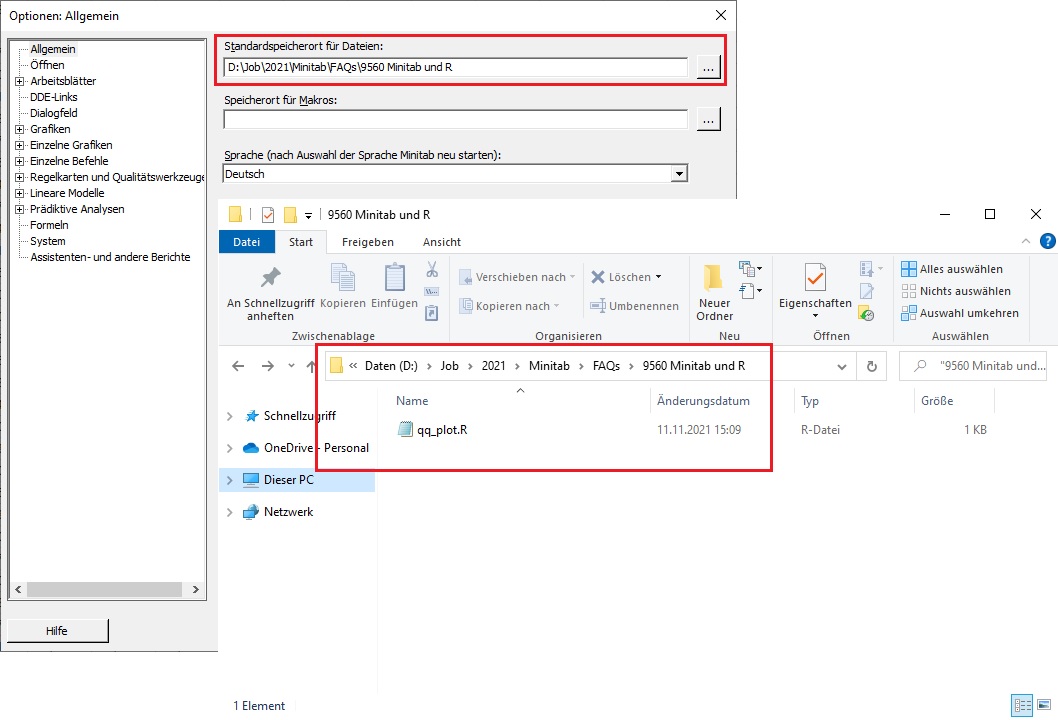Screen dimensions: 1058x720
Task: Click Kopieren nach button
Action: pyautogui.click(x=510, y=306)
